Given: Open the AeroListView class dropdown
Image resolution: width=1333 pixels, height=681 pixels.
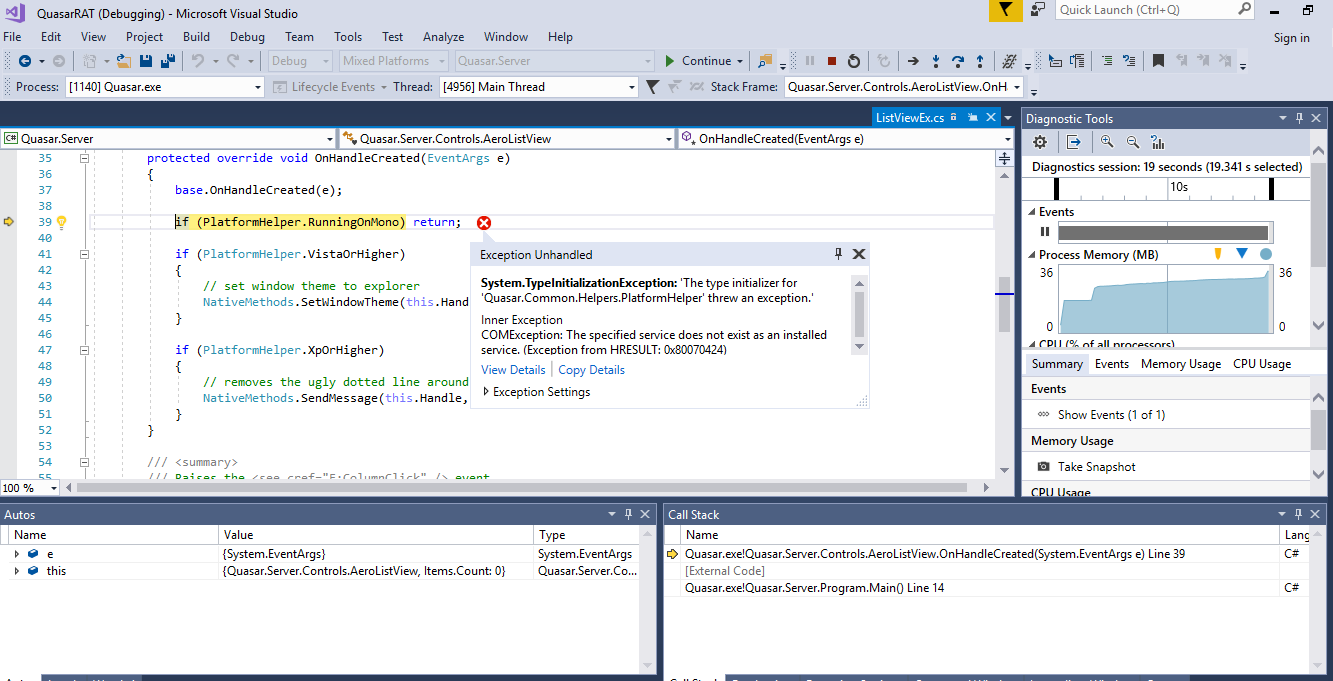Looking at the screenshot, I should pos(668,139).
